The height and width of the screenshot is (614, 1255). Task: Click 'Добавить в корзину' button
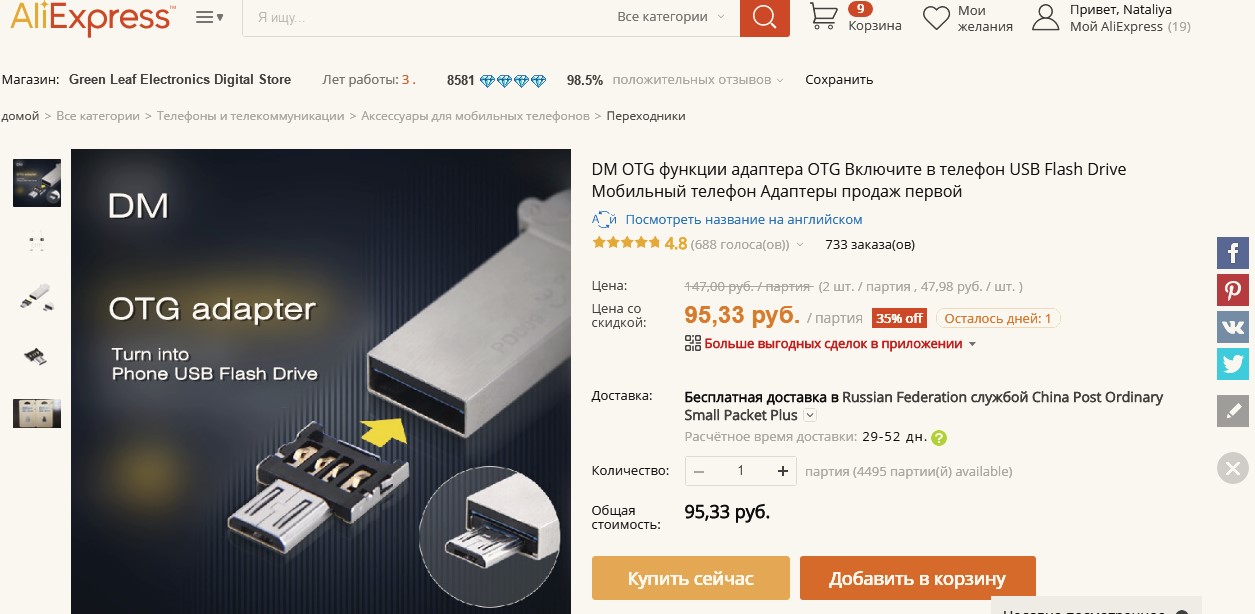coord(917,578)
